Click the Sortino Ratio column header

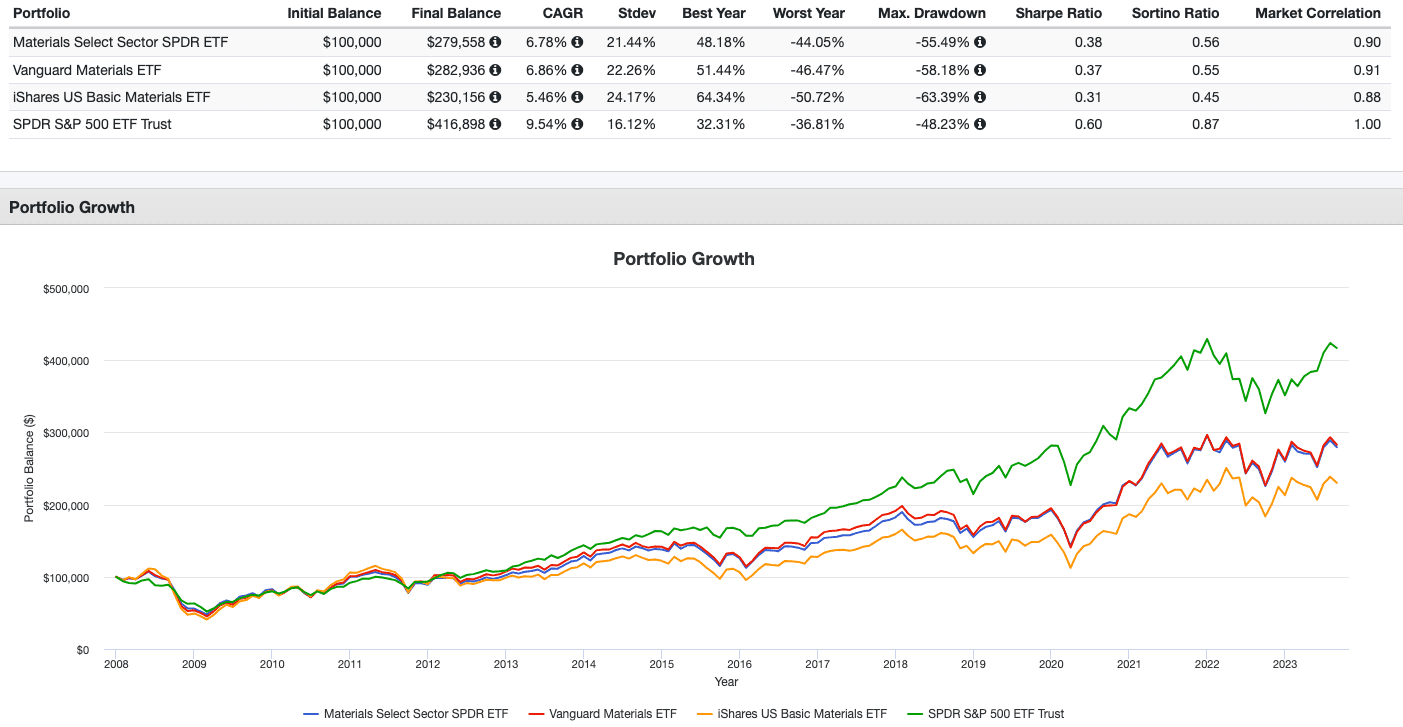point(1175,14)
